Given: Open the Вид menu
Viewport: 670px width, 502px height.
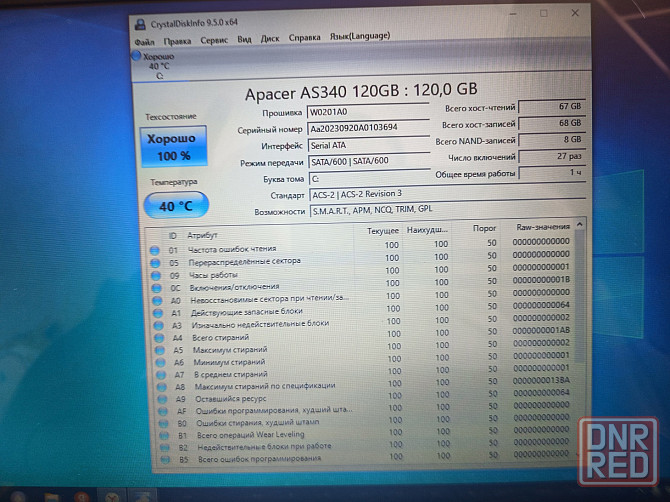Looking at the screenshot, I should pos(244,39).
